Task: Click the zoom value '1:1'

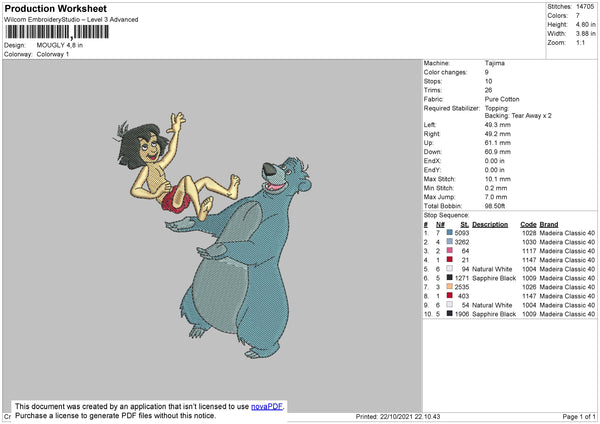Action: click(580, 42)
